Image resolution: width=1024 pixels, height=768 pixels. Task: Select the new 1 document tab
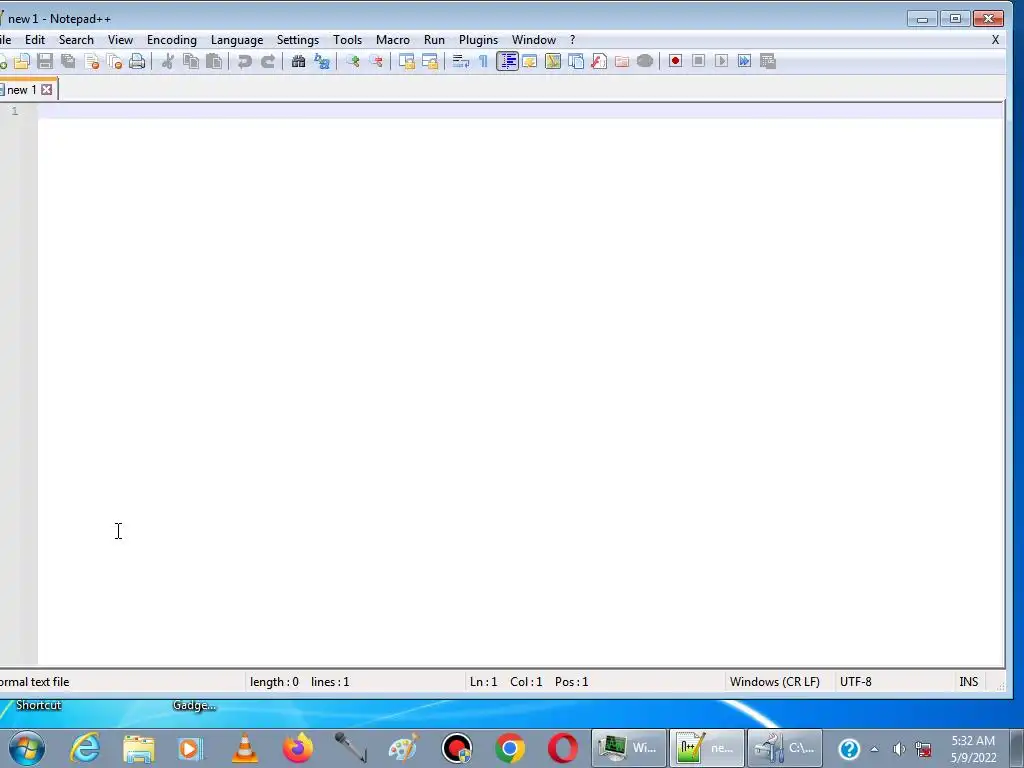pos(22,89)
